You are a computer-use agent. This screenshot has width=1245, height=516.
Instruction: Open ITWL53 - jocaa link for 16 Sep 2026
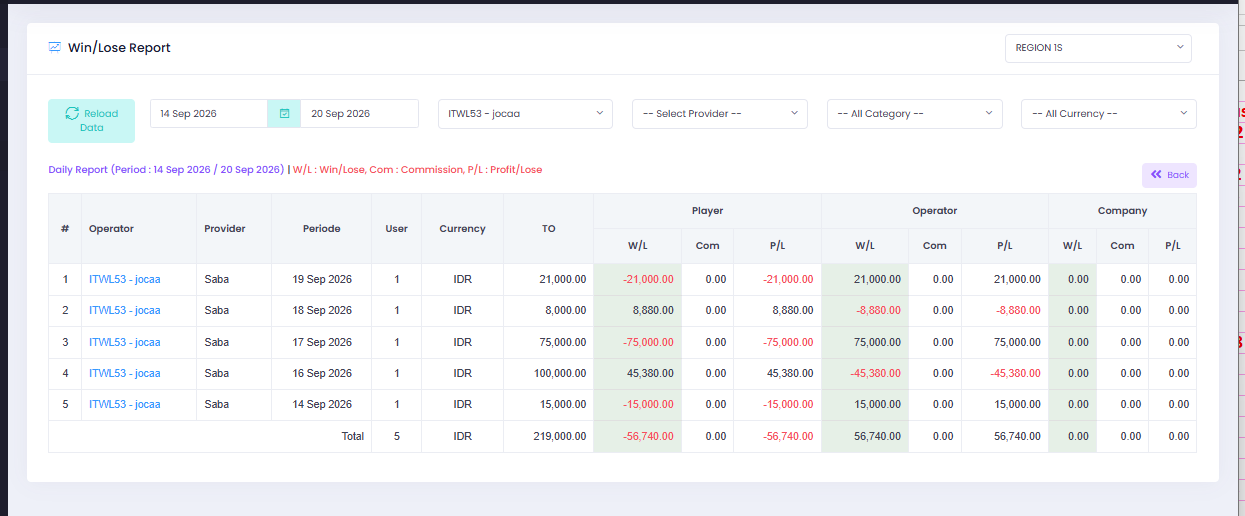pos(124,374)
